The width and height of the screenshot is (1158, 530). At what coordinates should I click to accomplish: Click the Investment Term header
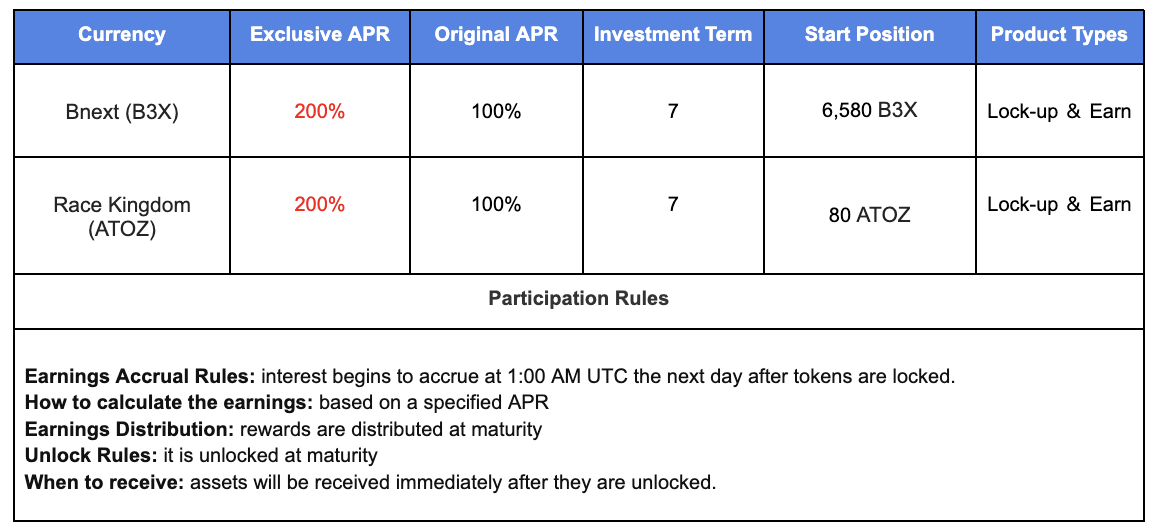point(672,35)
